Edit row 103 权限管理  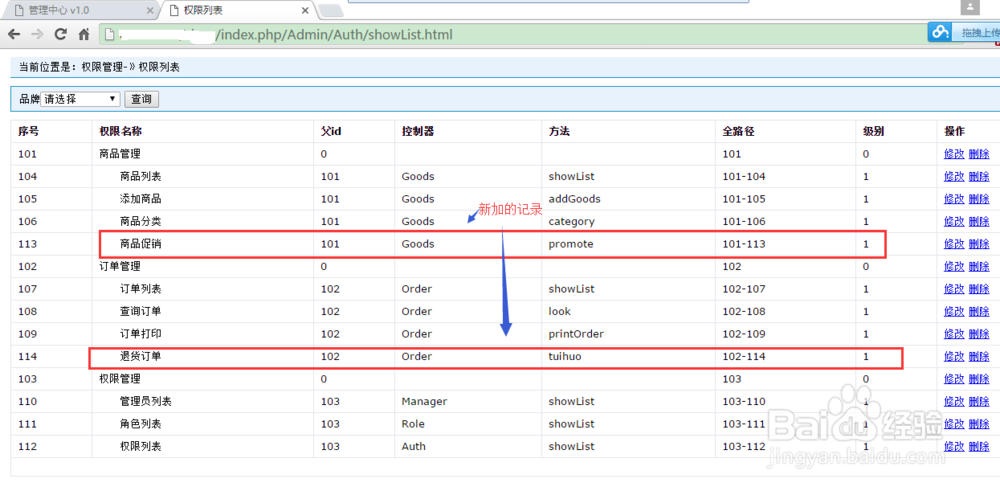pyautogui.click(x=953, y=379)
